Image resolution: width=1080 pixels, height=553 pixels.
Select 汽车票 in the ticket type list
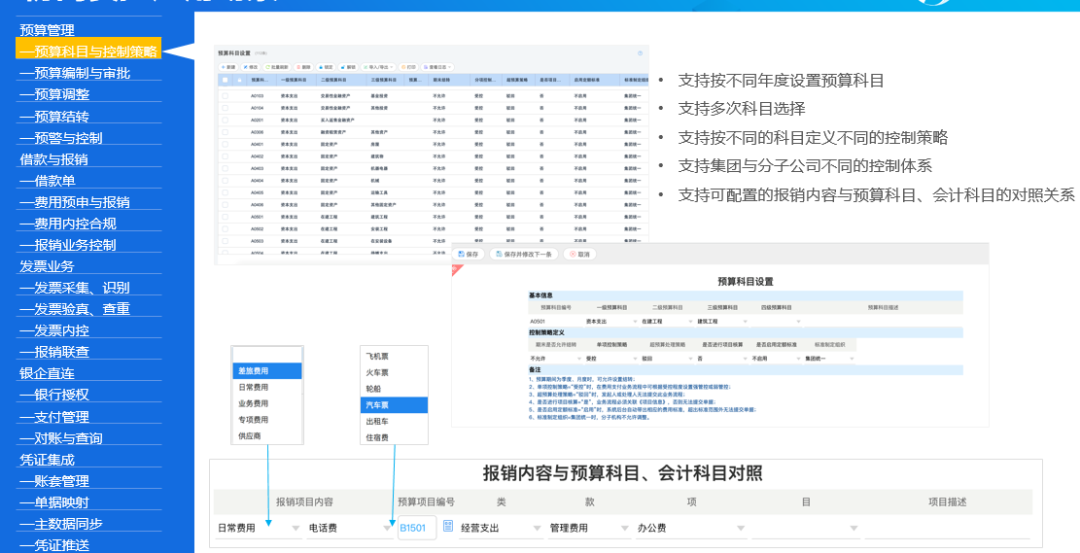tap(394, 405)
